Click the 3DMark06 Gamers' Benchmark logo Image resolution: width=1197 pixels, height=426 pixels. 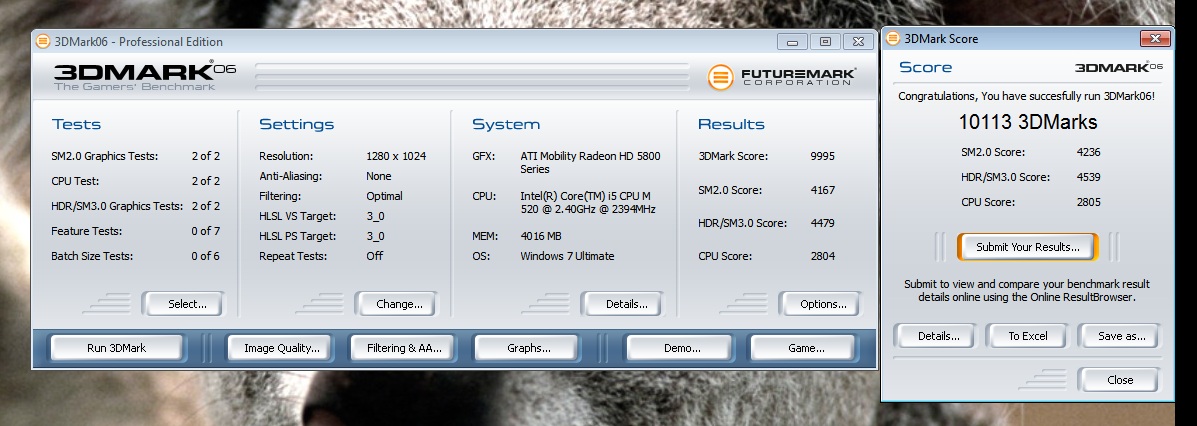(x=144, y=76)
